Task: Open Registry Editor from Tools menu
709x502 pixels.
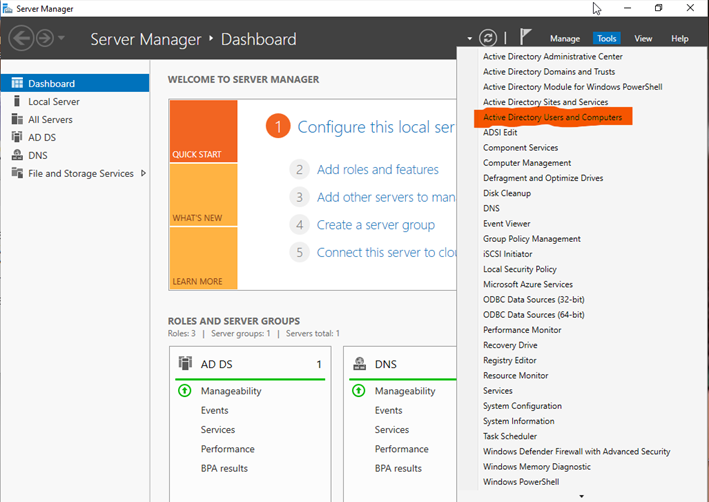Action: click(x=510, y=360)
